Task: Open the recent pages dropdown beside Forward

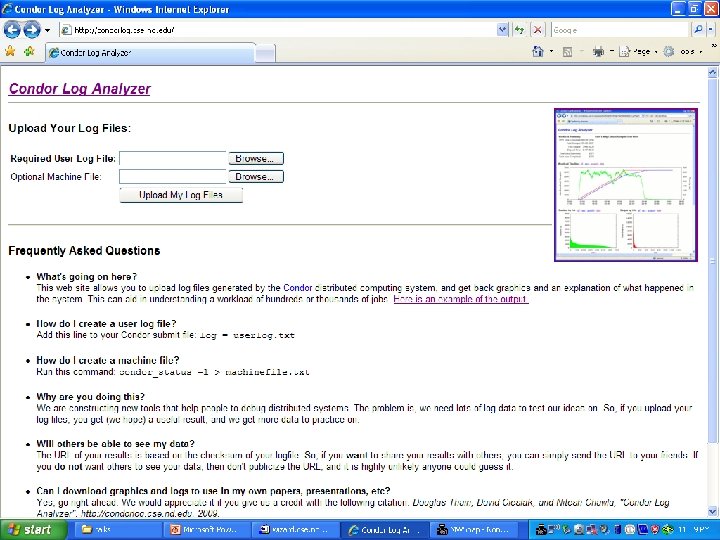Action: pyautogui.click(x=47, y=30)
